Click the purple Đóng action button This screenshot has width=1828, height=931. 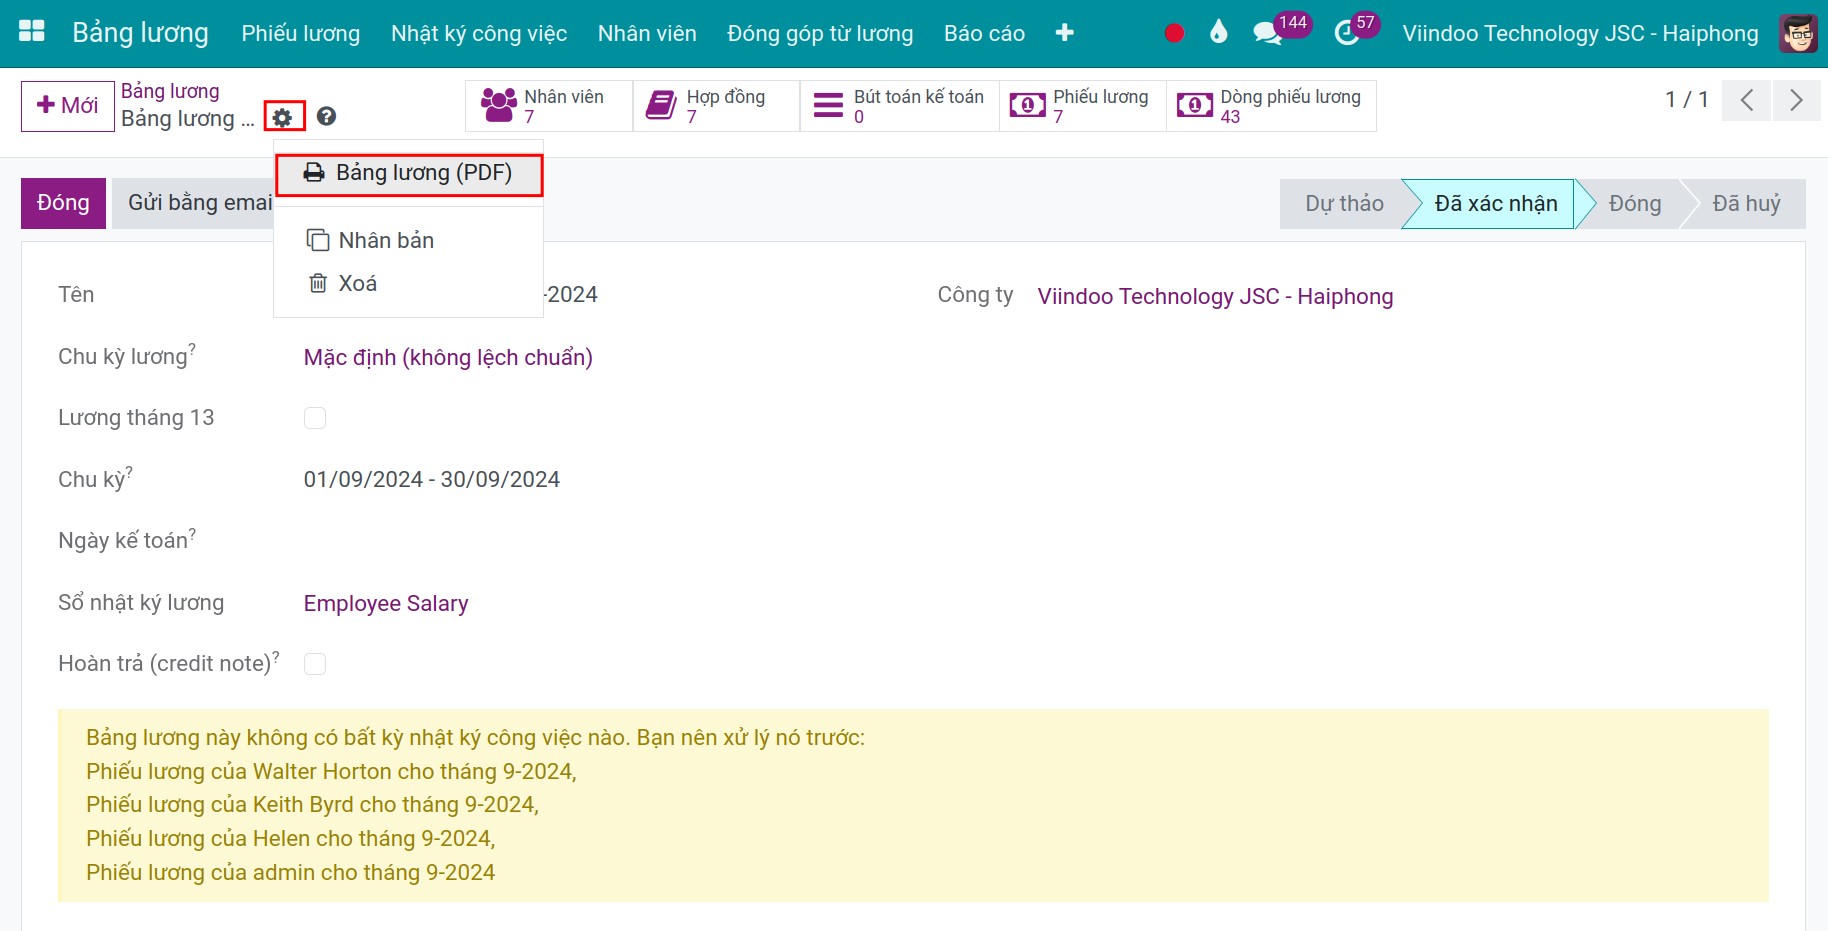(x=63, y=203)
